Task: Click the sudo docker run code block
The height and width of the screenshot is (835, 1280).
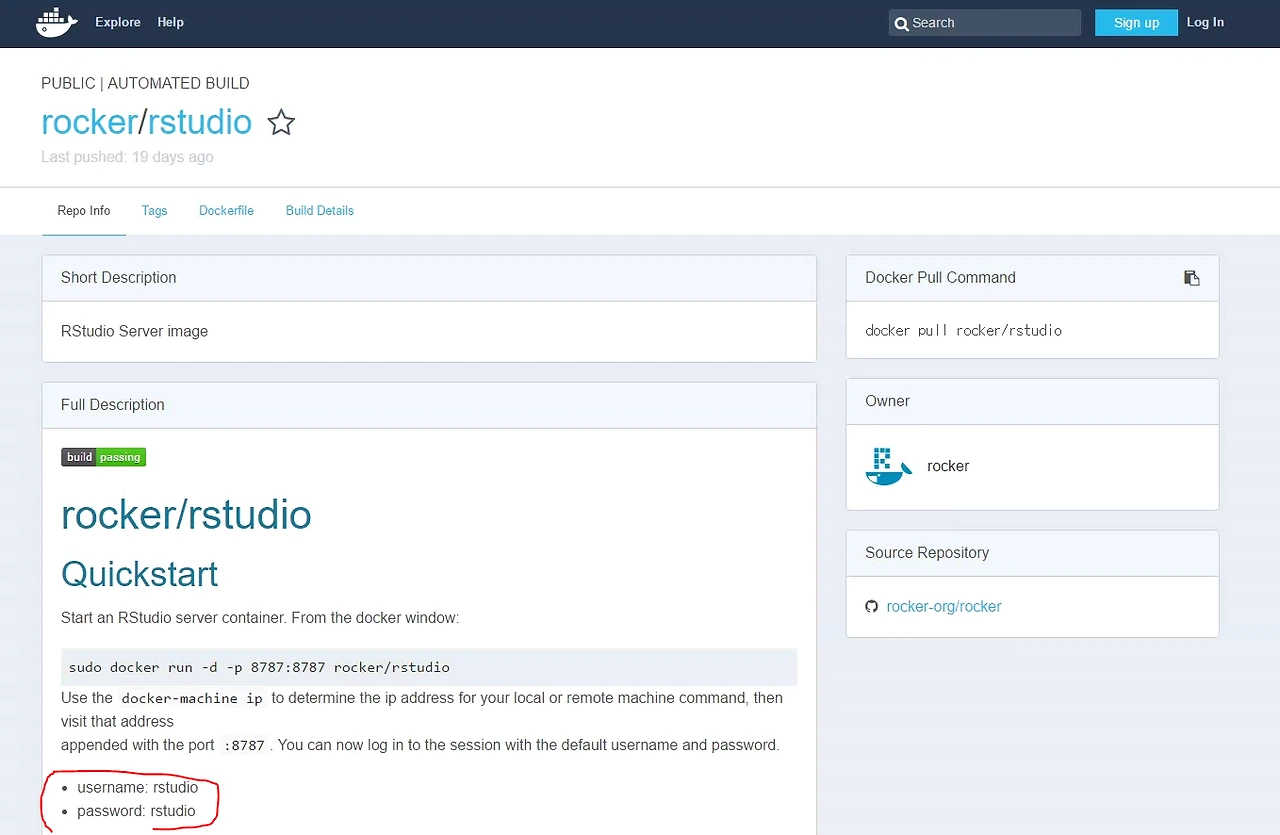Action: point(429,667)
